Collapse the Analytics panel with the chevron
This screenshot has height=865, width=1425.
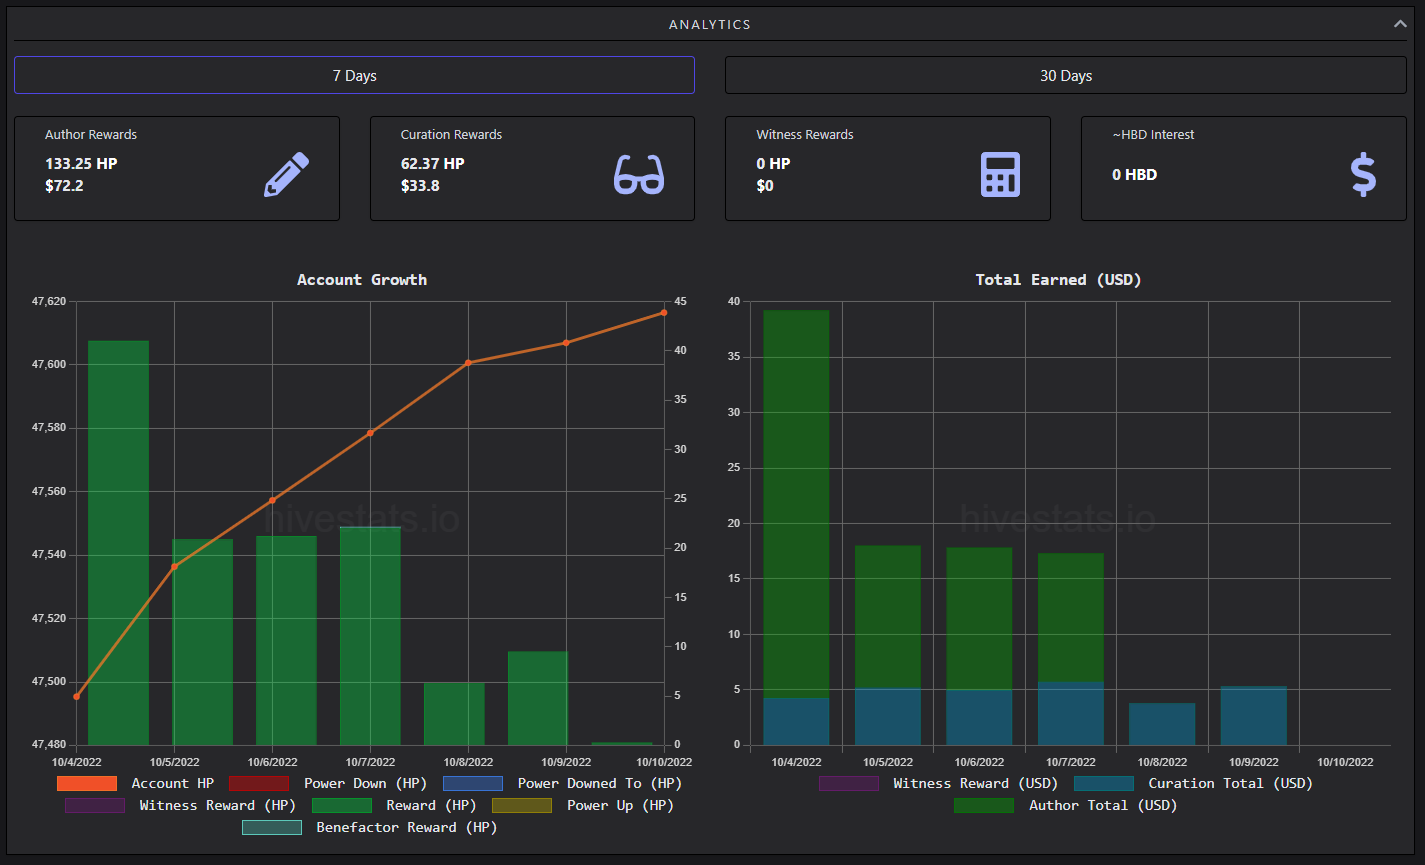1400,24
